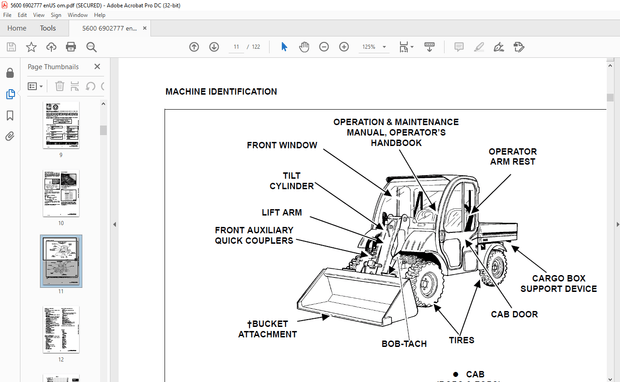
Task: Upload the file with the cloud arrow icon
Action: point(51,47)
